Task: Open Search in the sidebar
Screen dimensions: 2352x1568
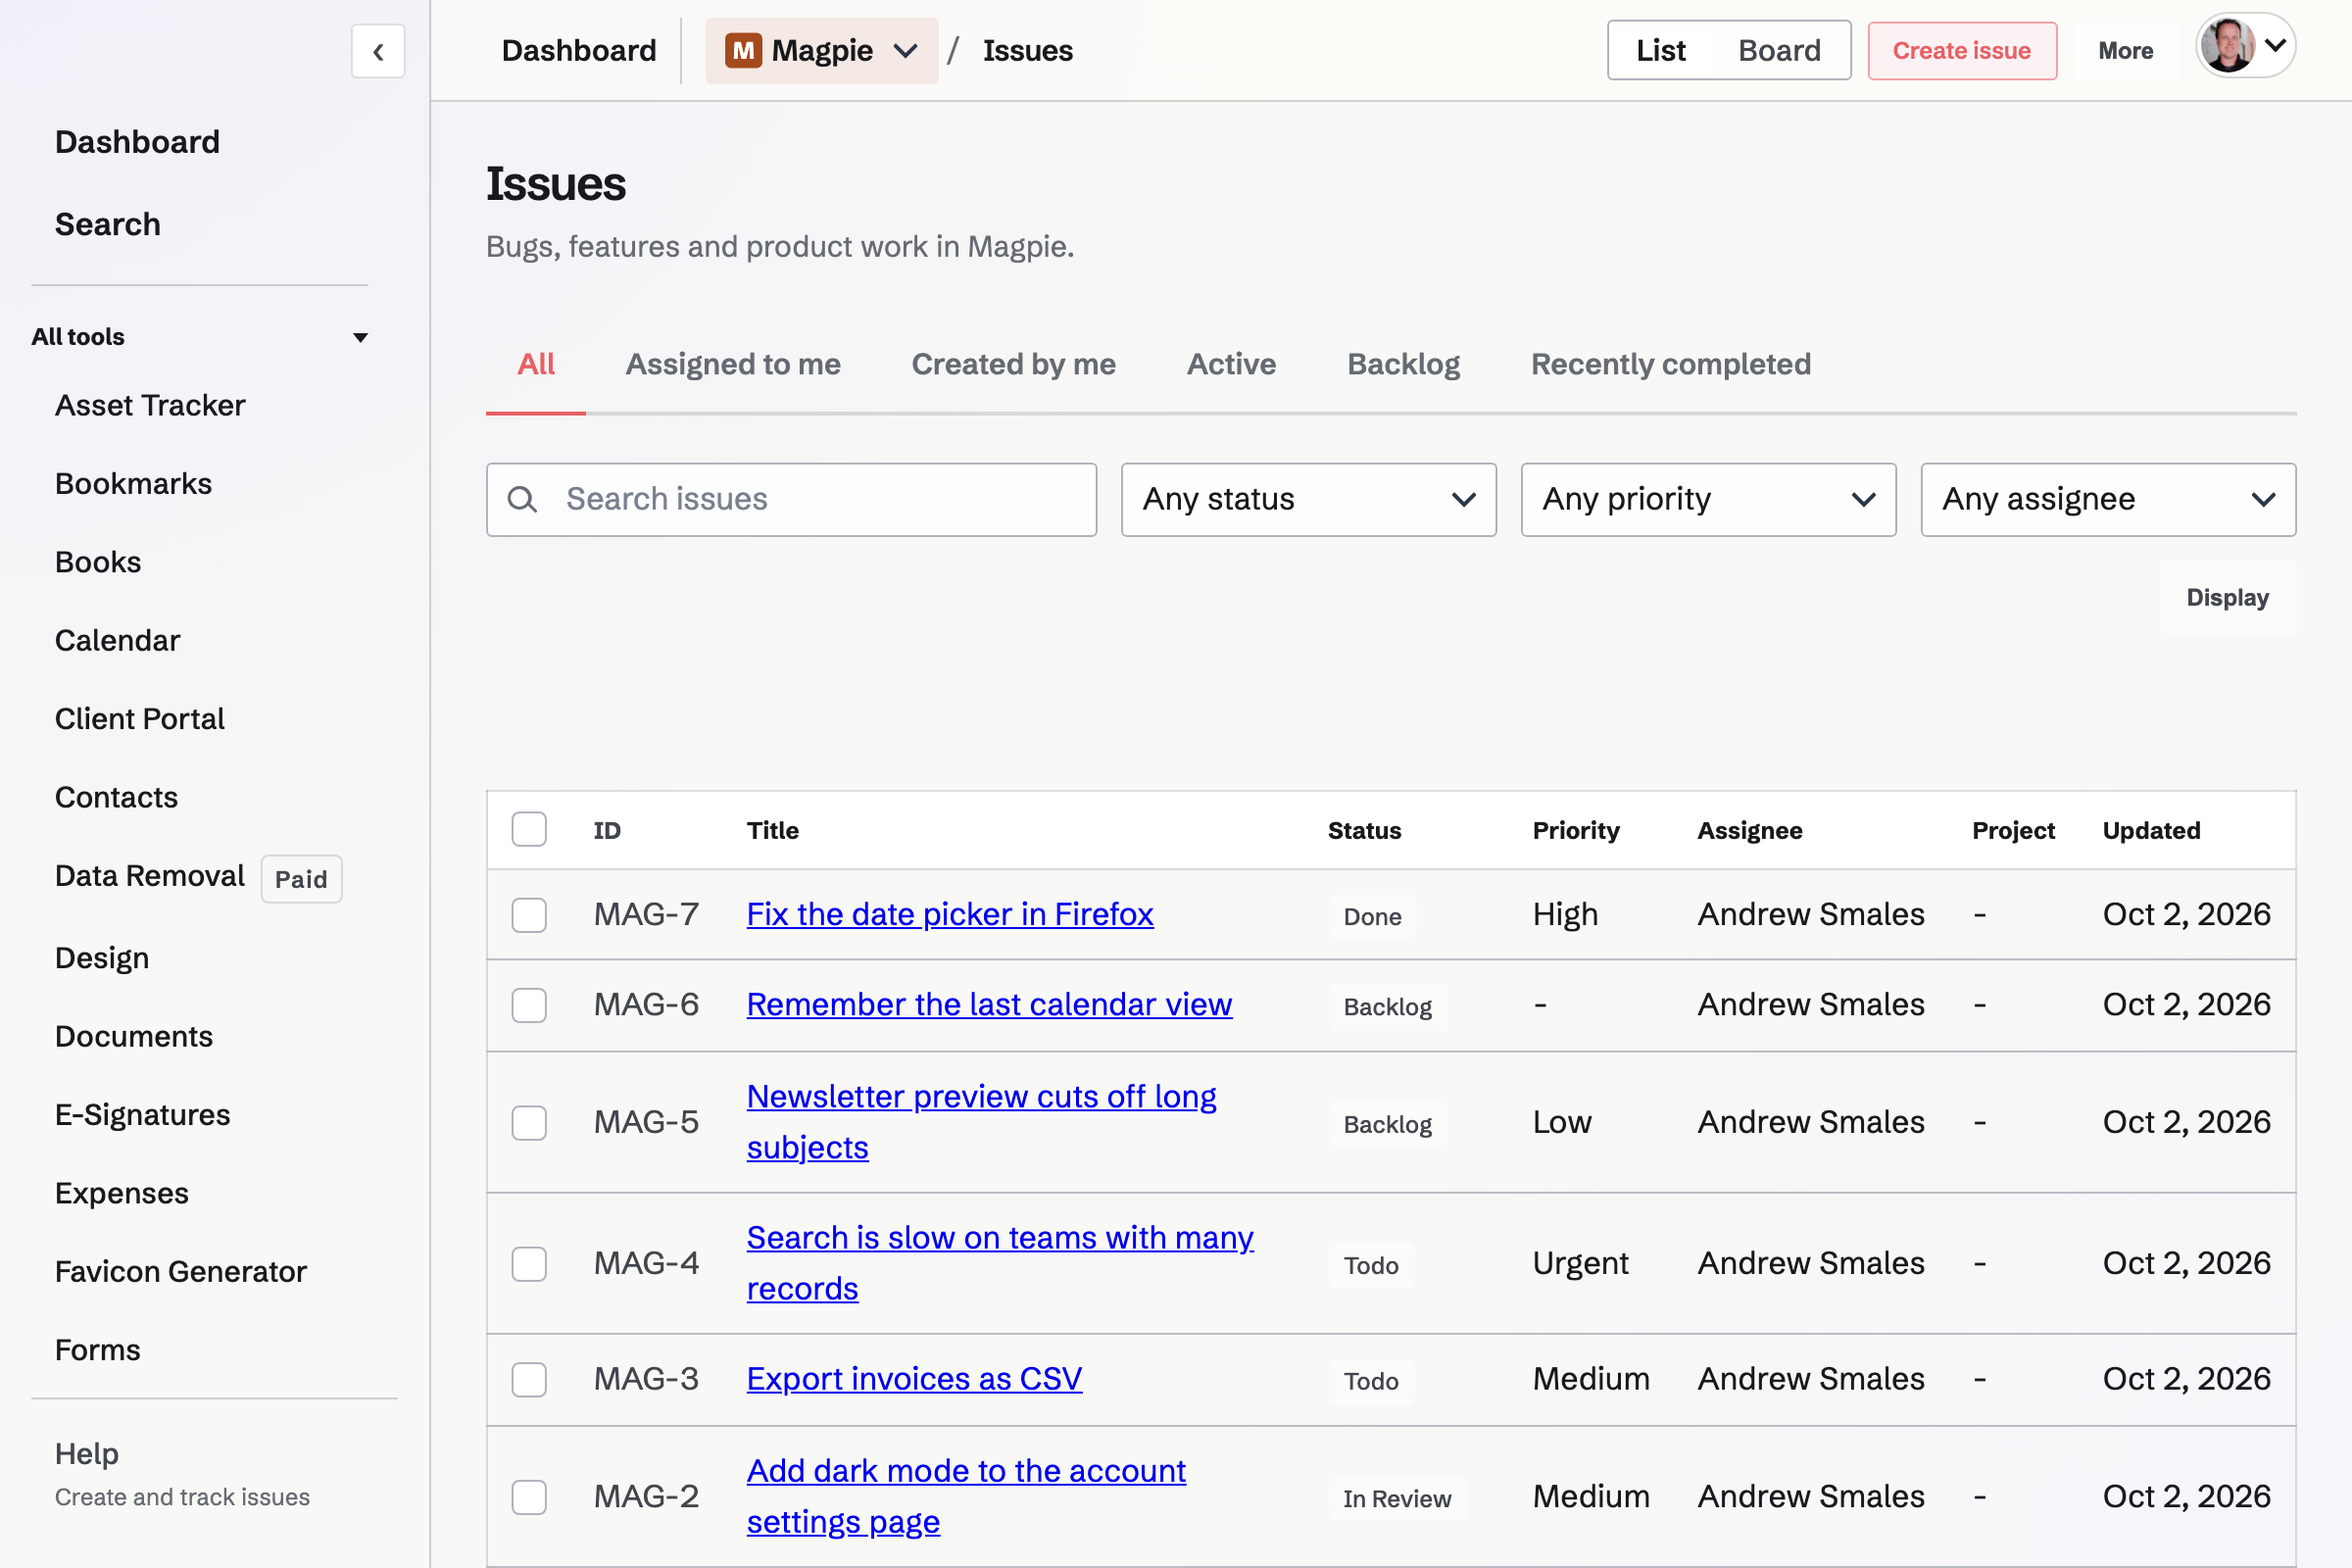Action: click(108, 224)
